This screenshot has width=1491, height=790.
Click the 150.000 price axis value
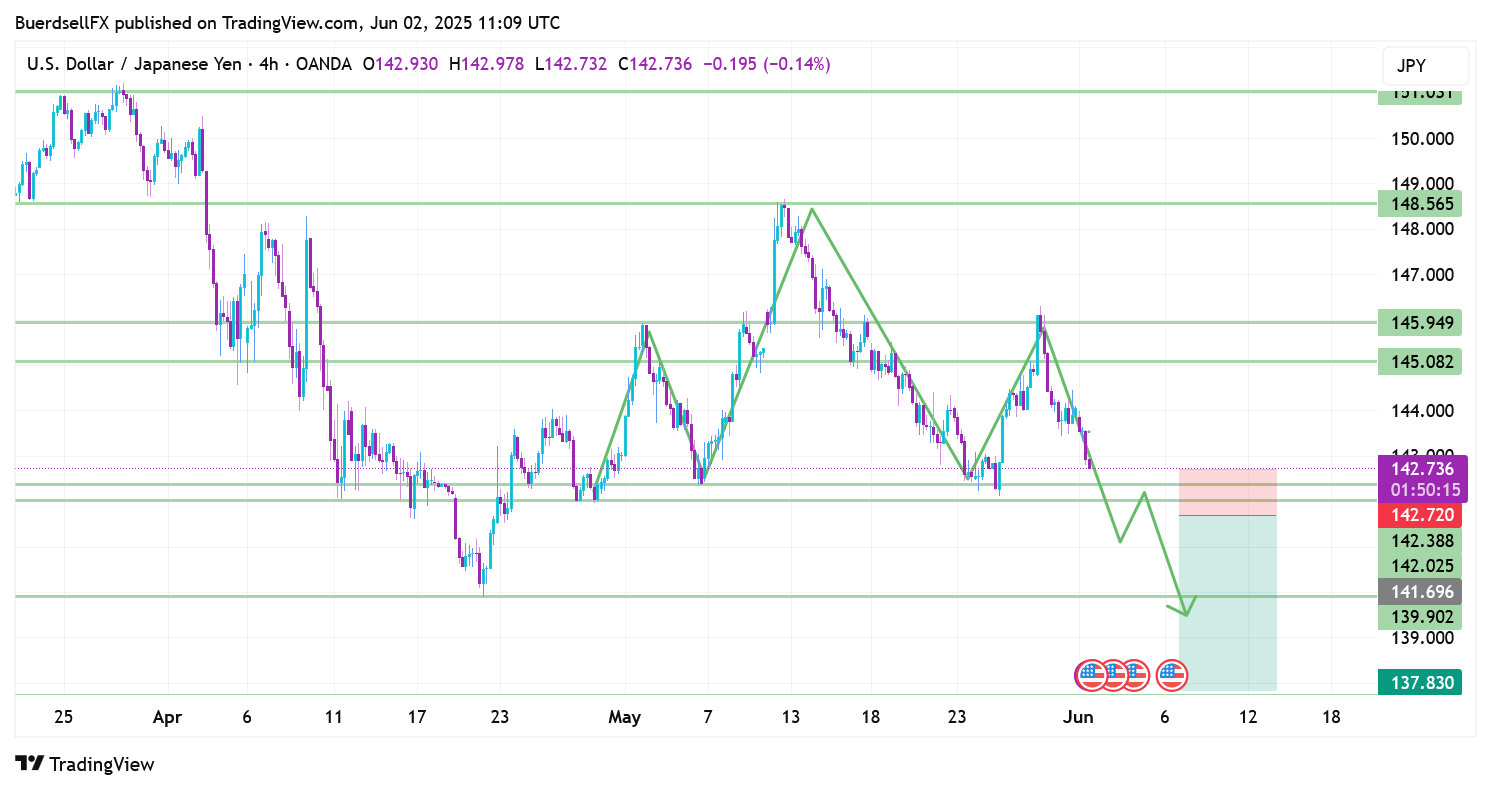tap(1422, 138)
